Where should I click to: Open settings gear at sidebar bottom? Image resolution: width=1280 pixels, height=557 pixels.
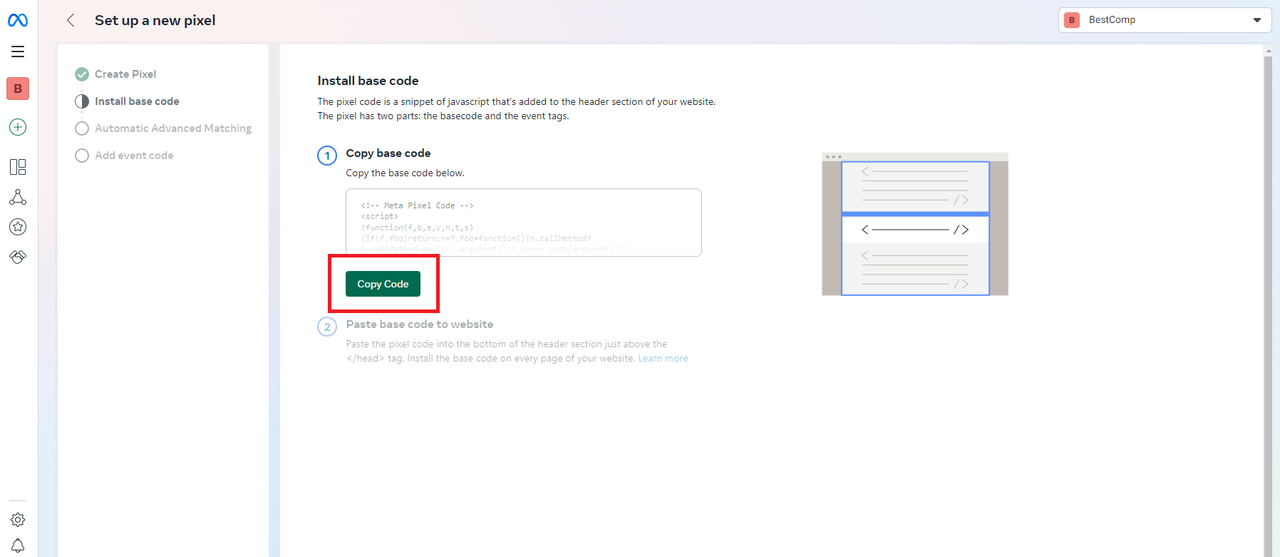(18, 520)
